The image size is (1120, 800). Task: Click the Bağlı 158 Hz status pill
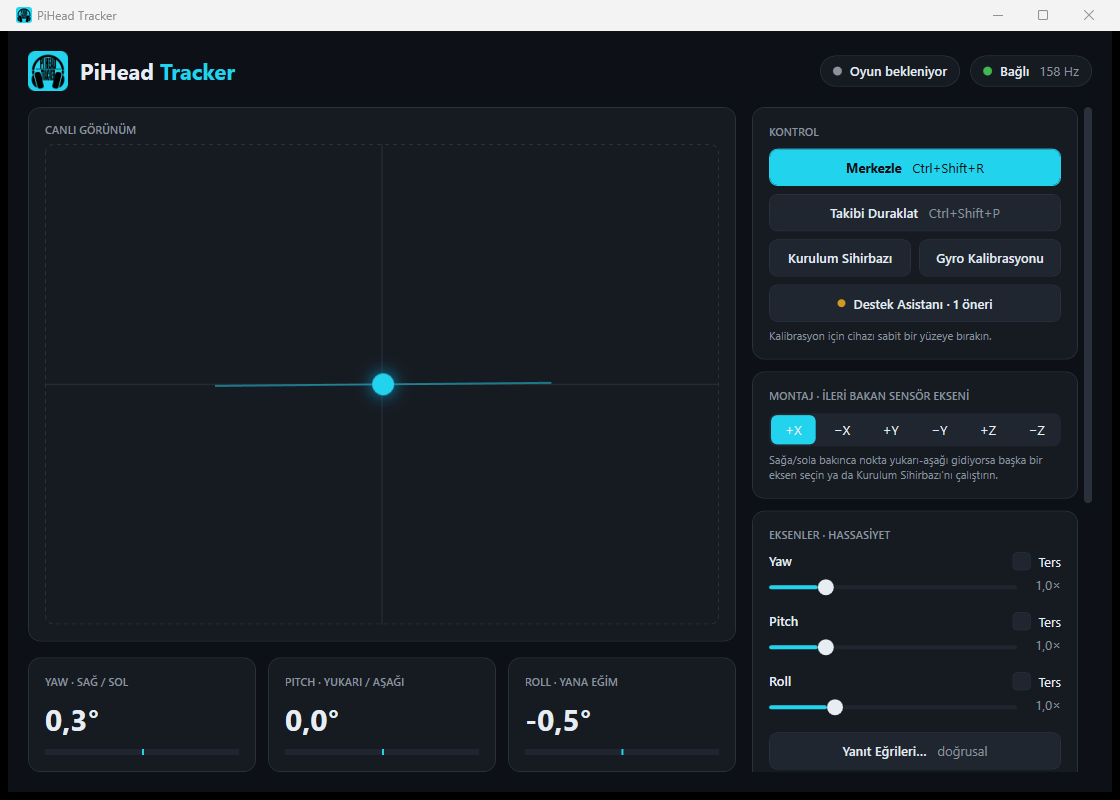click(x=1031, y=71)
